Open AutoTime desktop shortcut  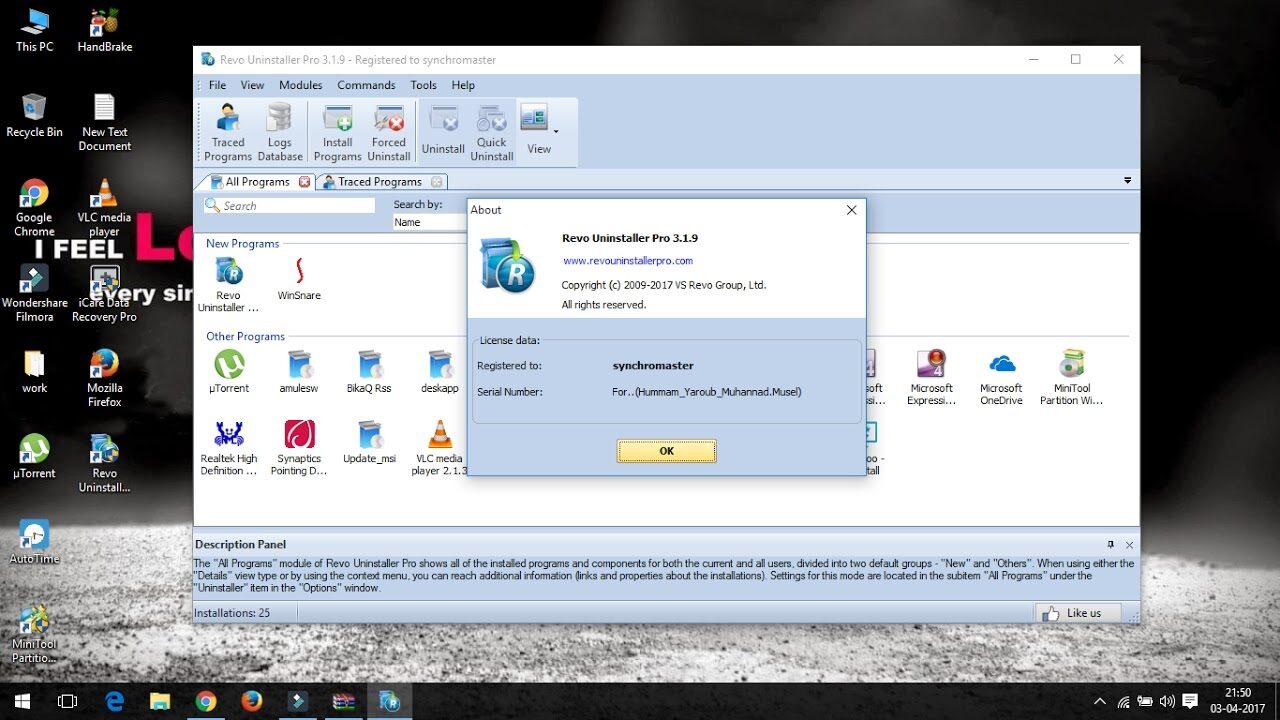coord(34,542)
